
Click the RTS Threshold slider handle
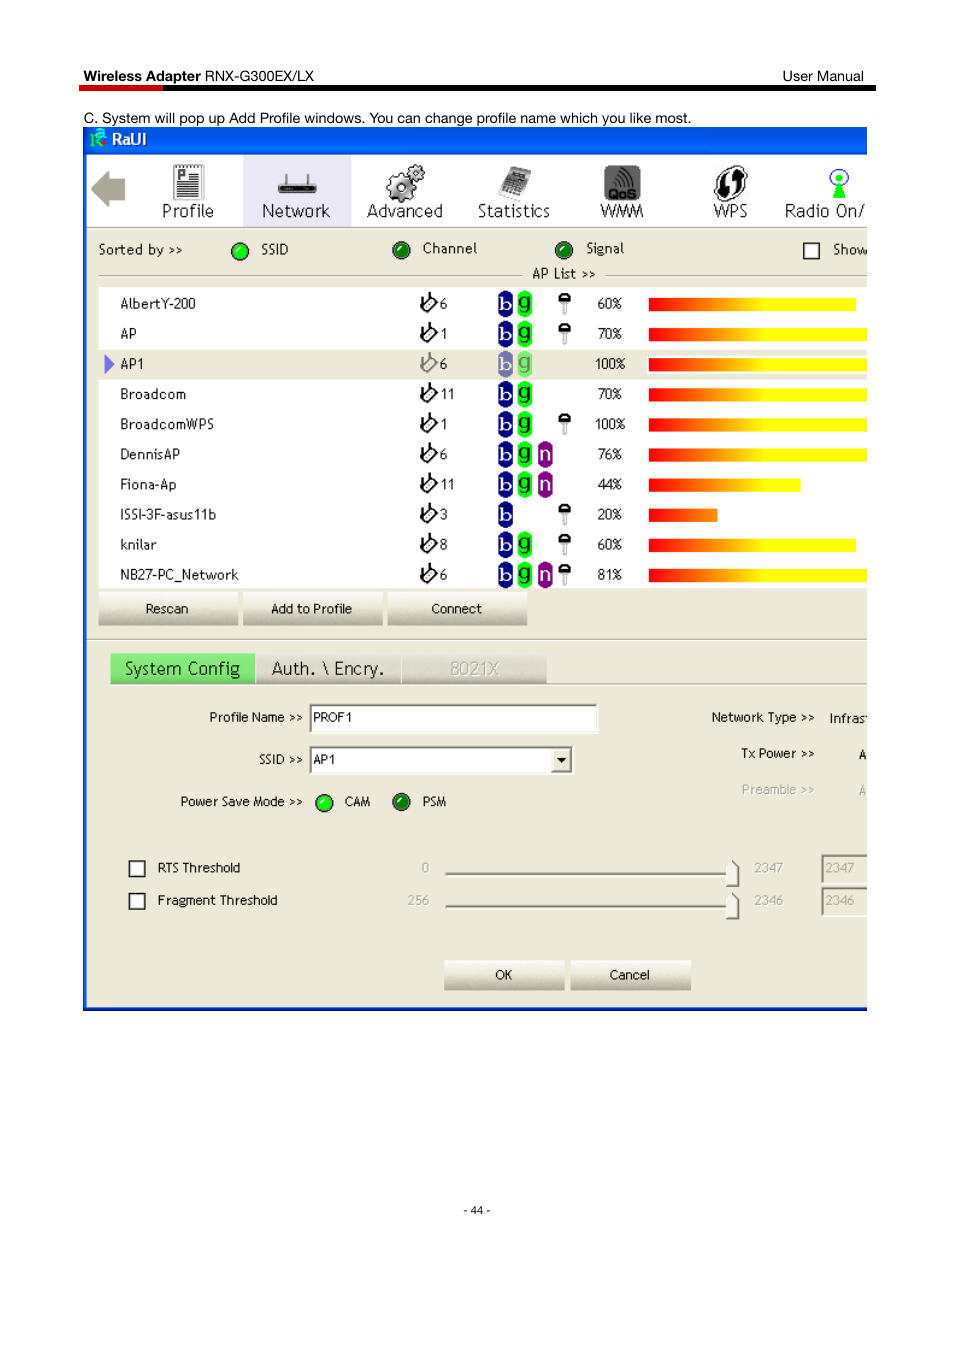coord(733,873)
